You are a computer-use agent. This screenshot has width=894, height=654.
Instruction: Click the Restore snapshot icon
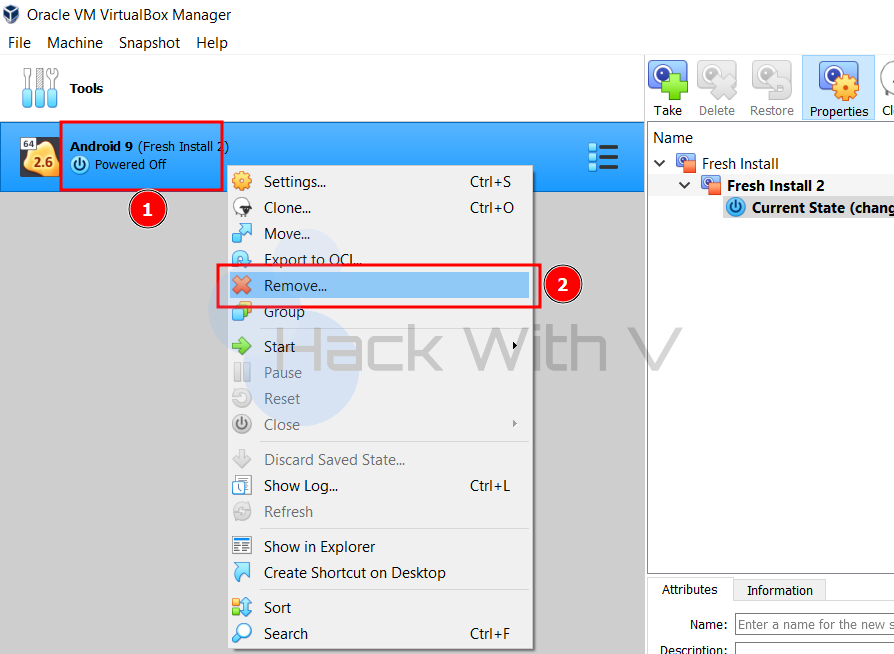click(x=771, y=80)
